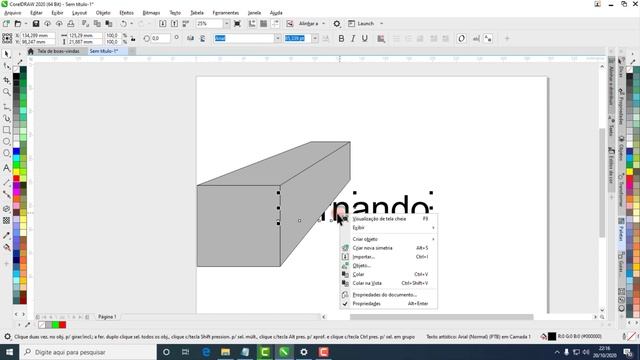Viewport: 640px width, 360px height.
Task: Click the Interactive OpenType icon
Action: pyautogui.click(x=461, y=38)
